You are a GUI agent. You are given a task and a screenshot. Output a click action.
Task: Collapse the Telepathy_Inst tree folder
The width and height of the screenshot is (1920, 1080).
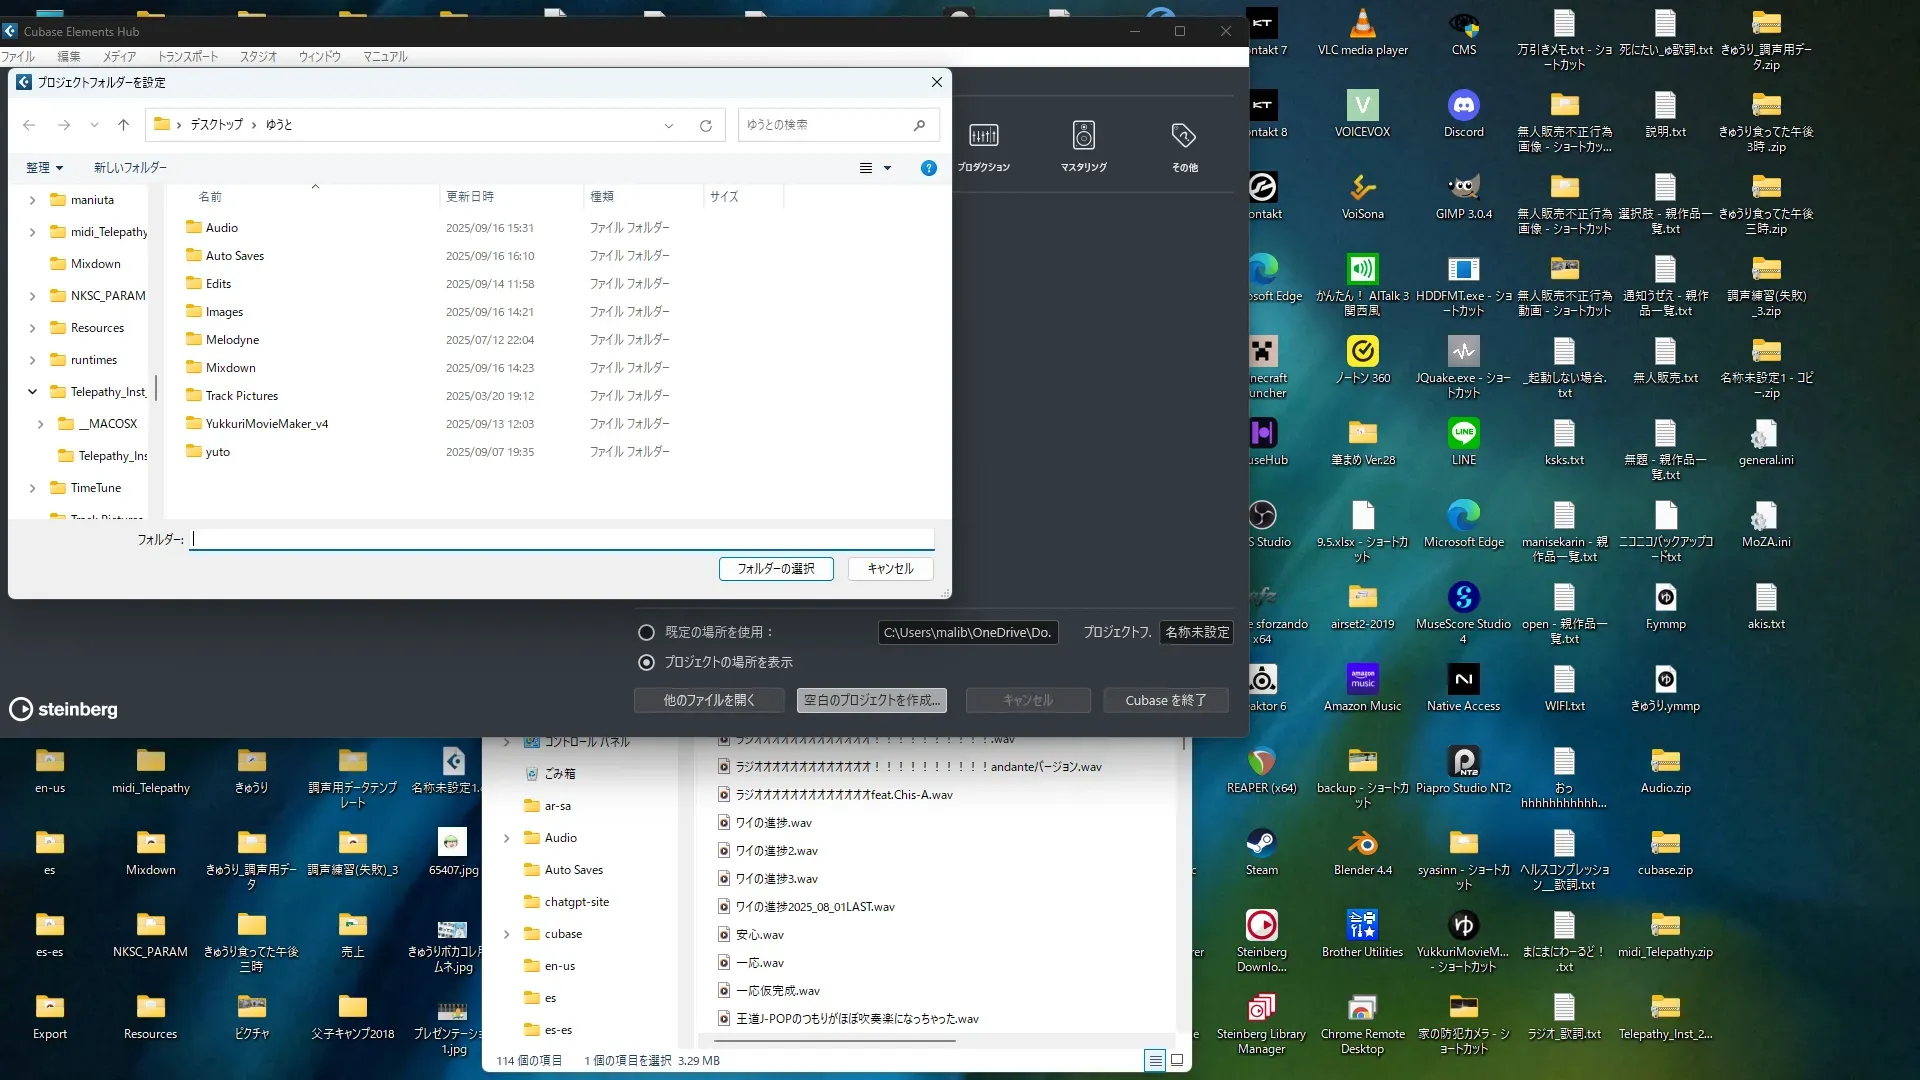(x=32, y=392)
